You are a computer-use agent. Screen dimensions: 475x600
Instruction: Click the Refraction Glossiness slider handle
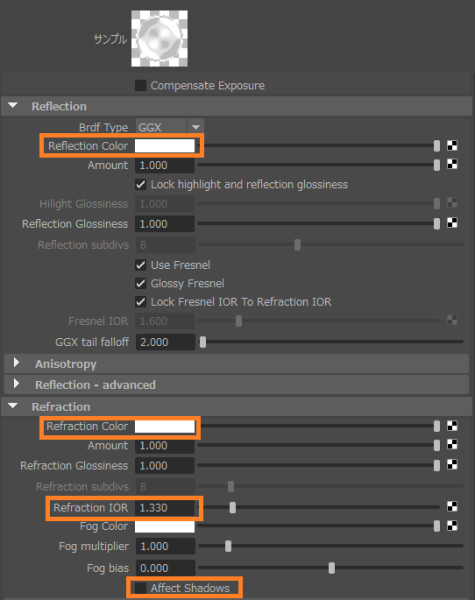[x=437, y=465]
